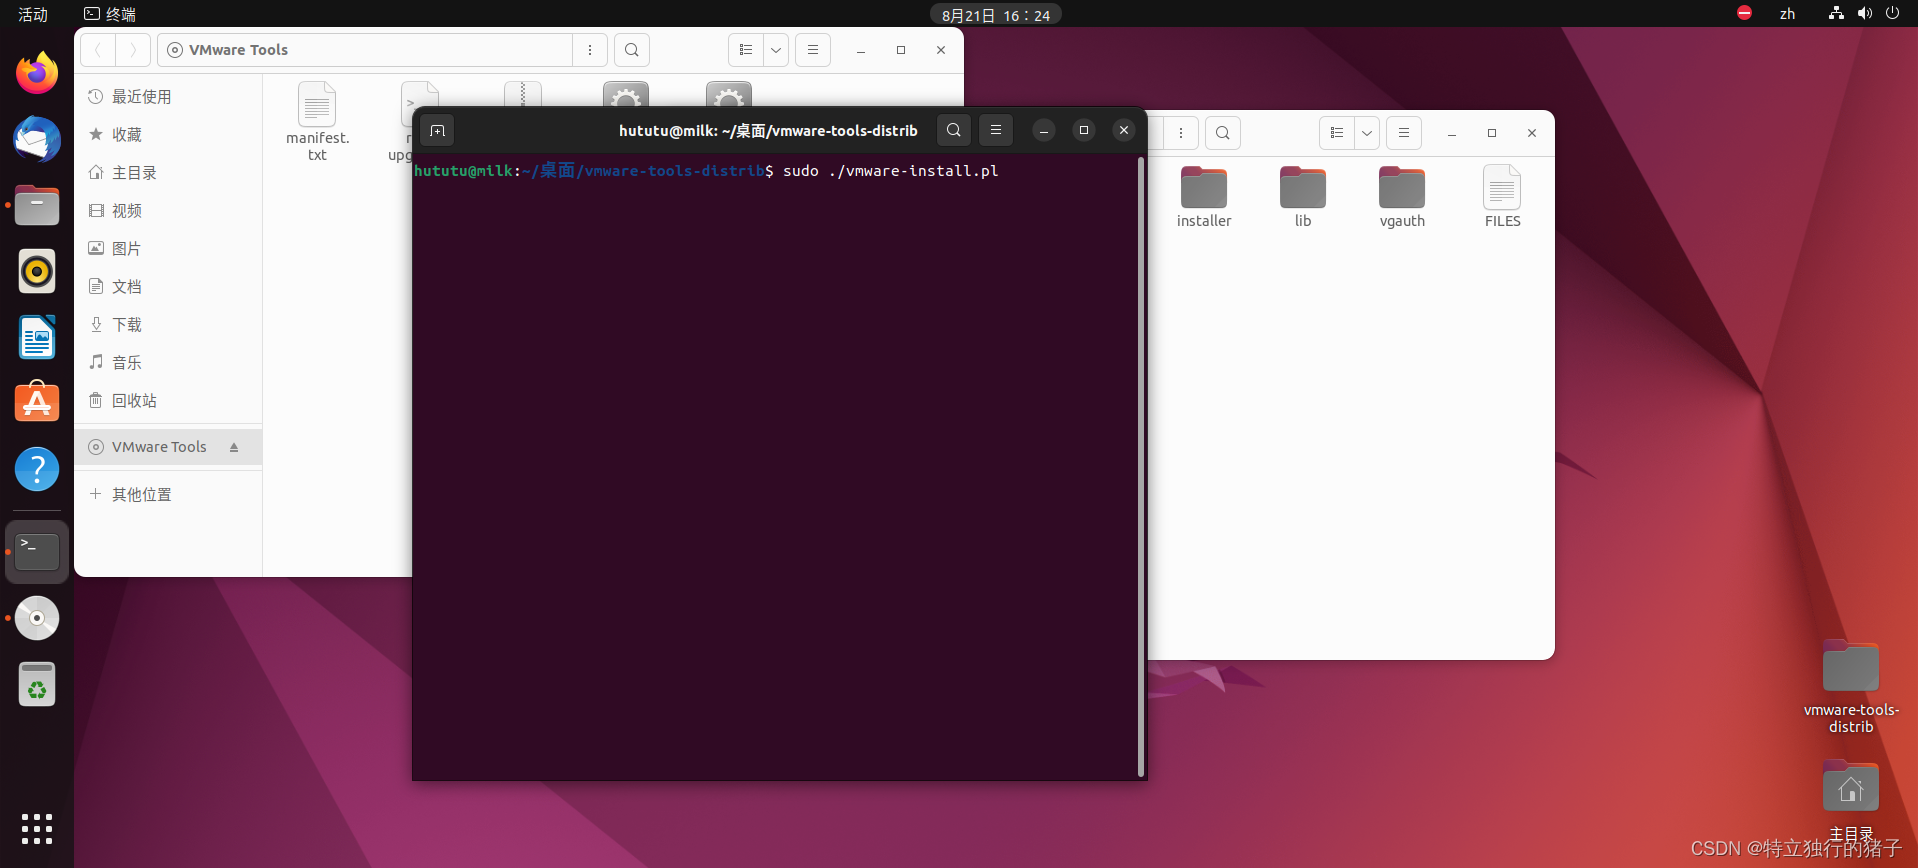Open the lib folder

[1303, 197]
